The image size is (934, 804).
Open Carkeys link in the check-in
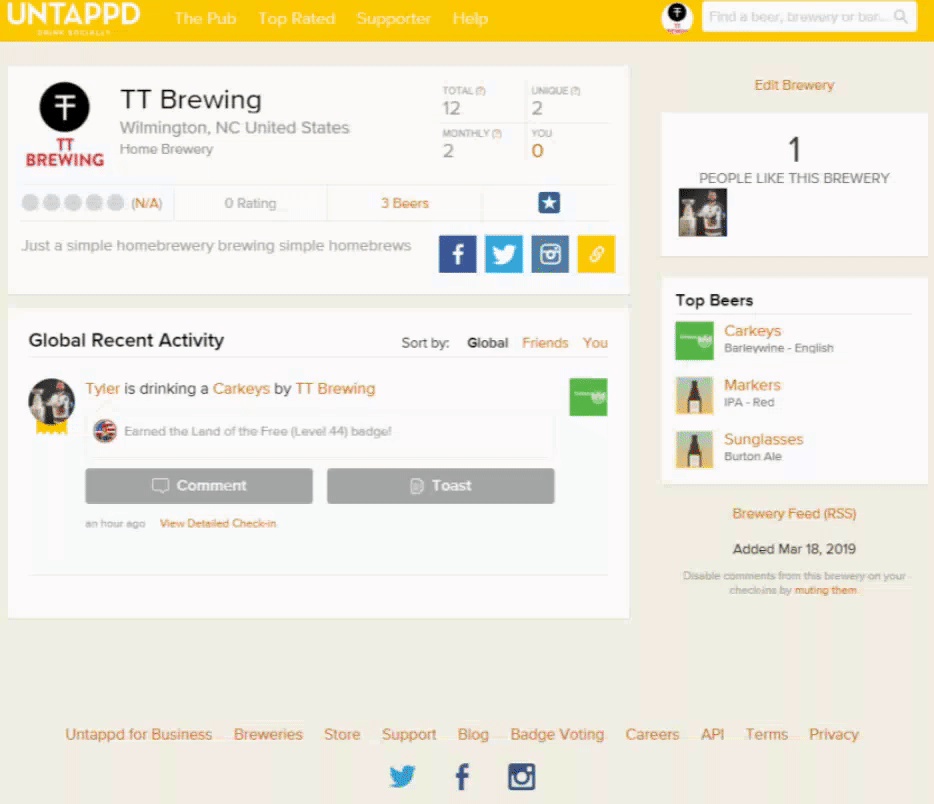[x=241, y=388]
